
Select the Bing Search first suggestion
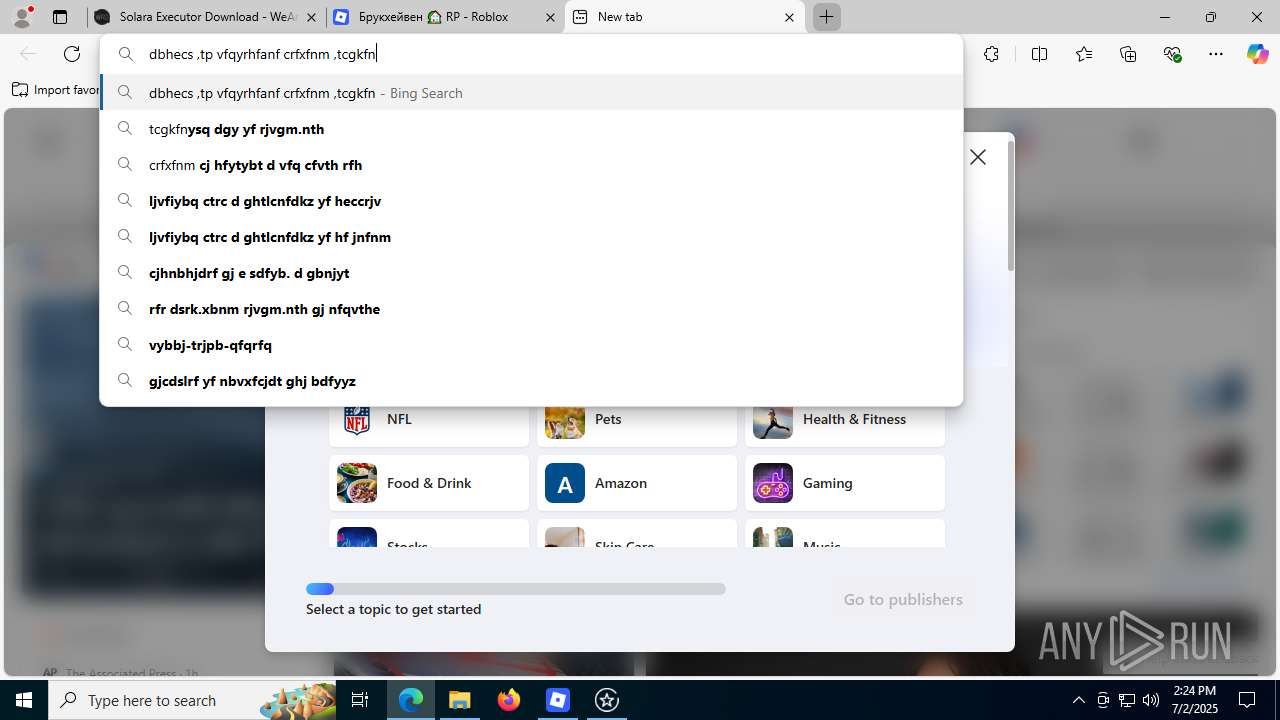click(x=531, y=93)
